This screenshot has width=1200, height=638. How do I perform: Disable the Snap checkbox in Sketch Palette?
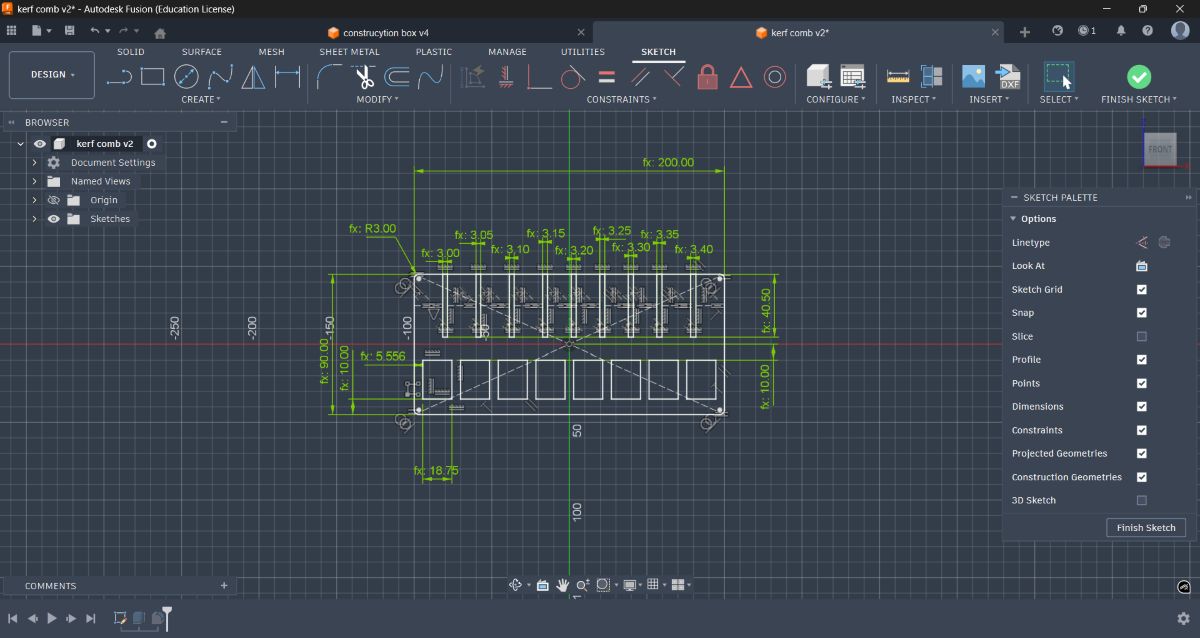1142,312
